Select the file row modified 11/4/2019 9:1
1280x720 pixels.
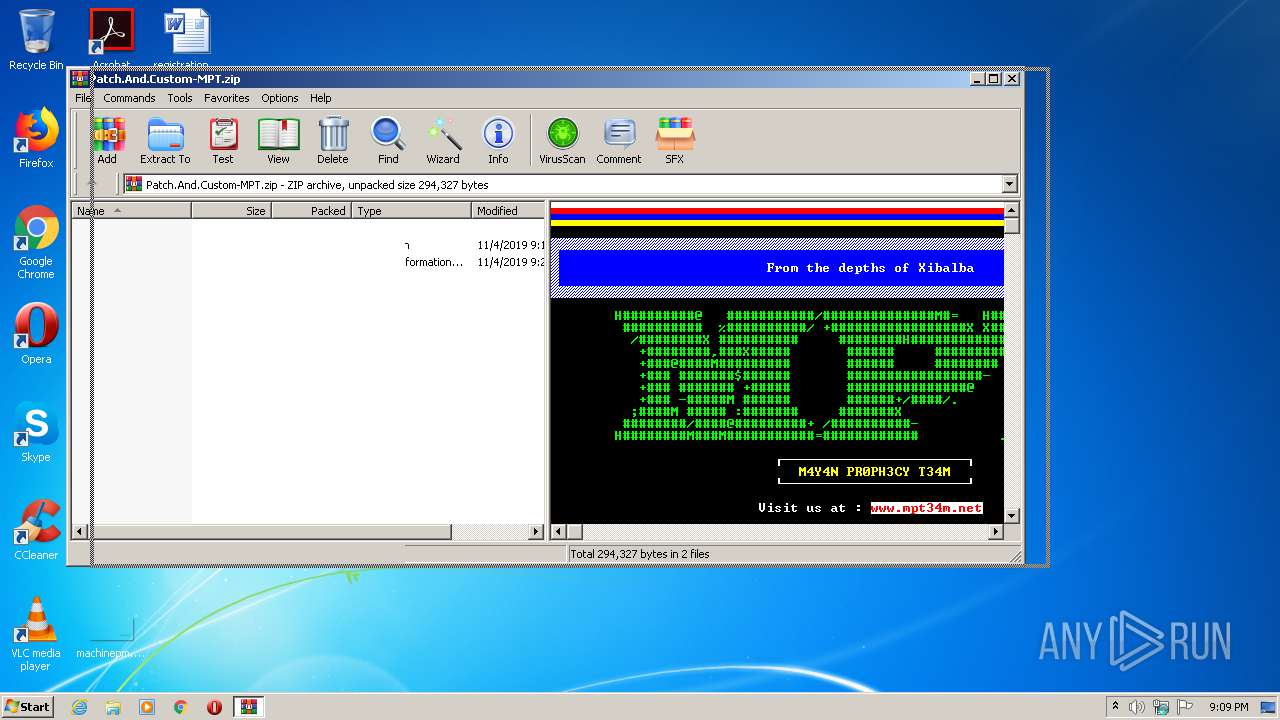(x=308, y=245)
